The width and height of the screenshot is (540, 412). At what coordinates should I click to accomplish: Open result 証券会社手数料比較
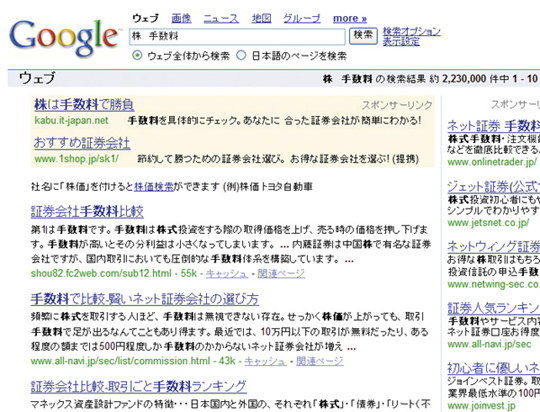click(87, 212)
